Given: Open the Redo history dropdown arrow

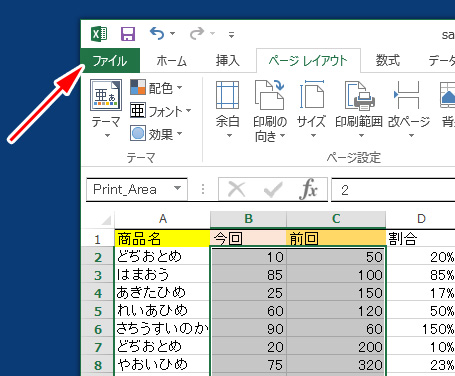Looking at the screenshot, I should 212,34.
